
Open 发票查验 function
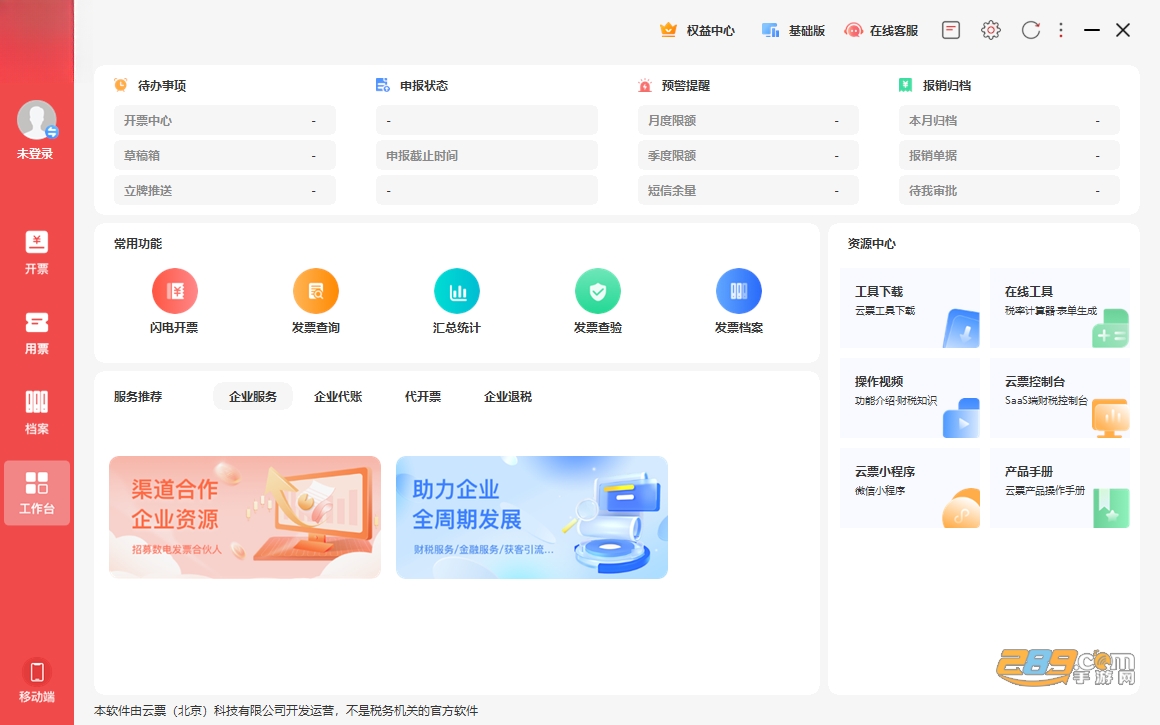coord(598,301)
